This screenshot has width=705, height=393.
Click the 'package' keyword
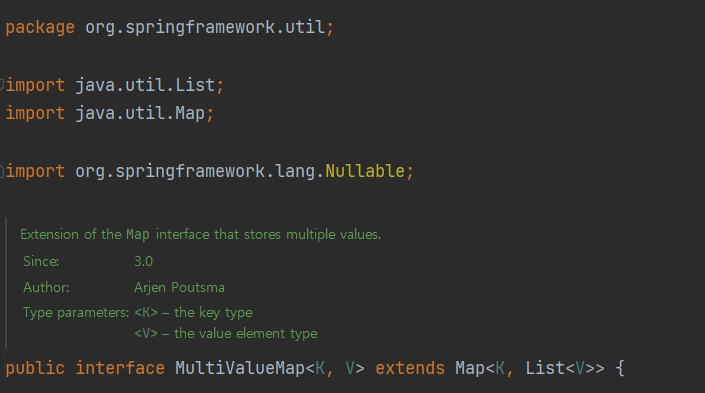pyautogui.click(x=40, y=28)
